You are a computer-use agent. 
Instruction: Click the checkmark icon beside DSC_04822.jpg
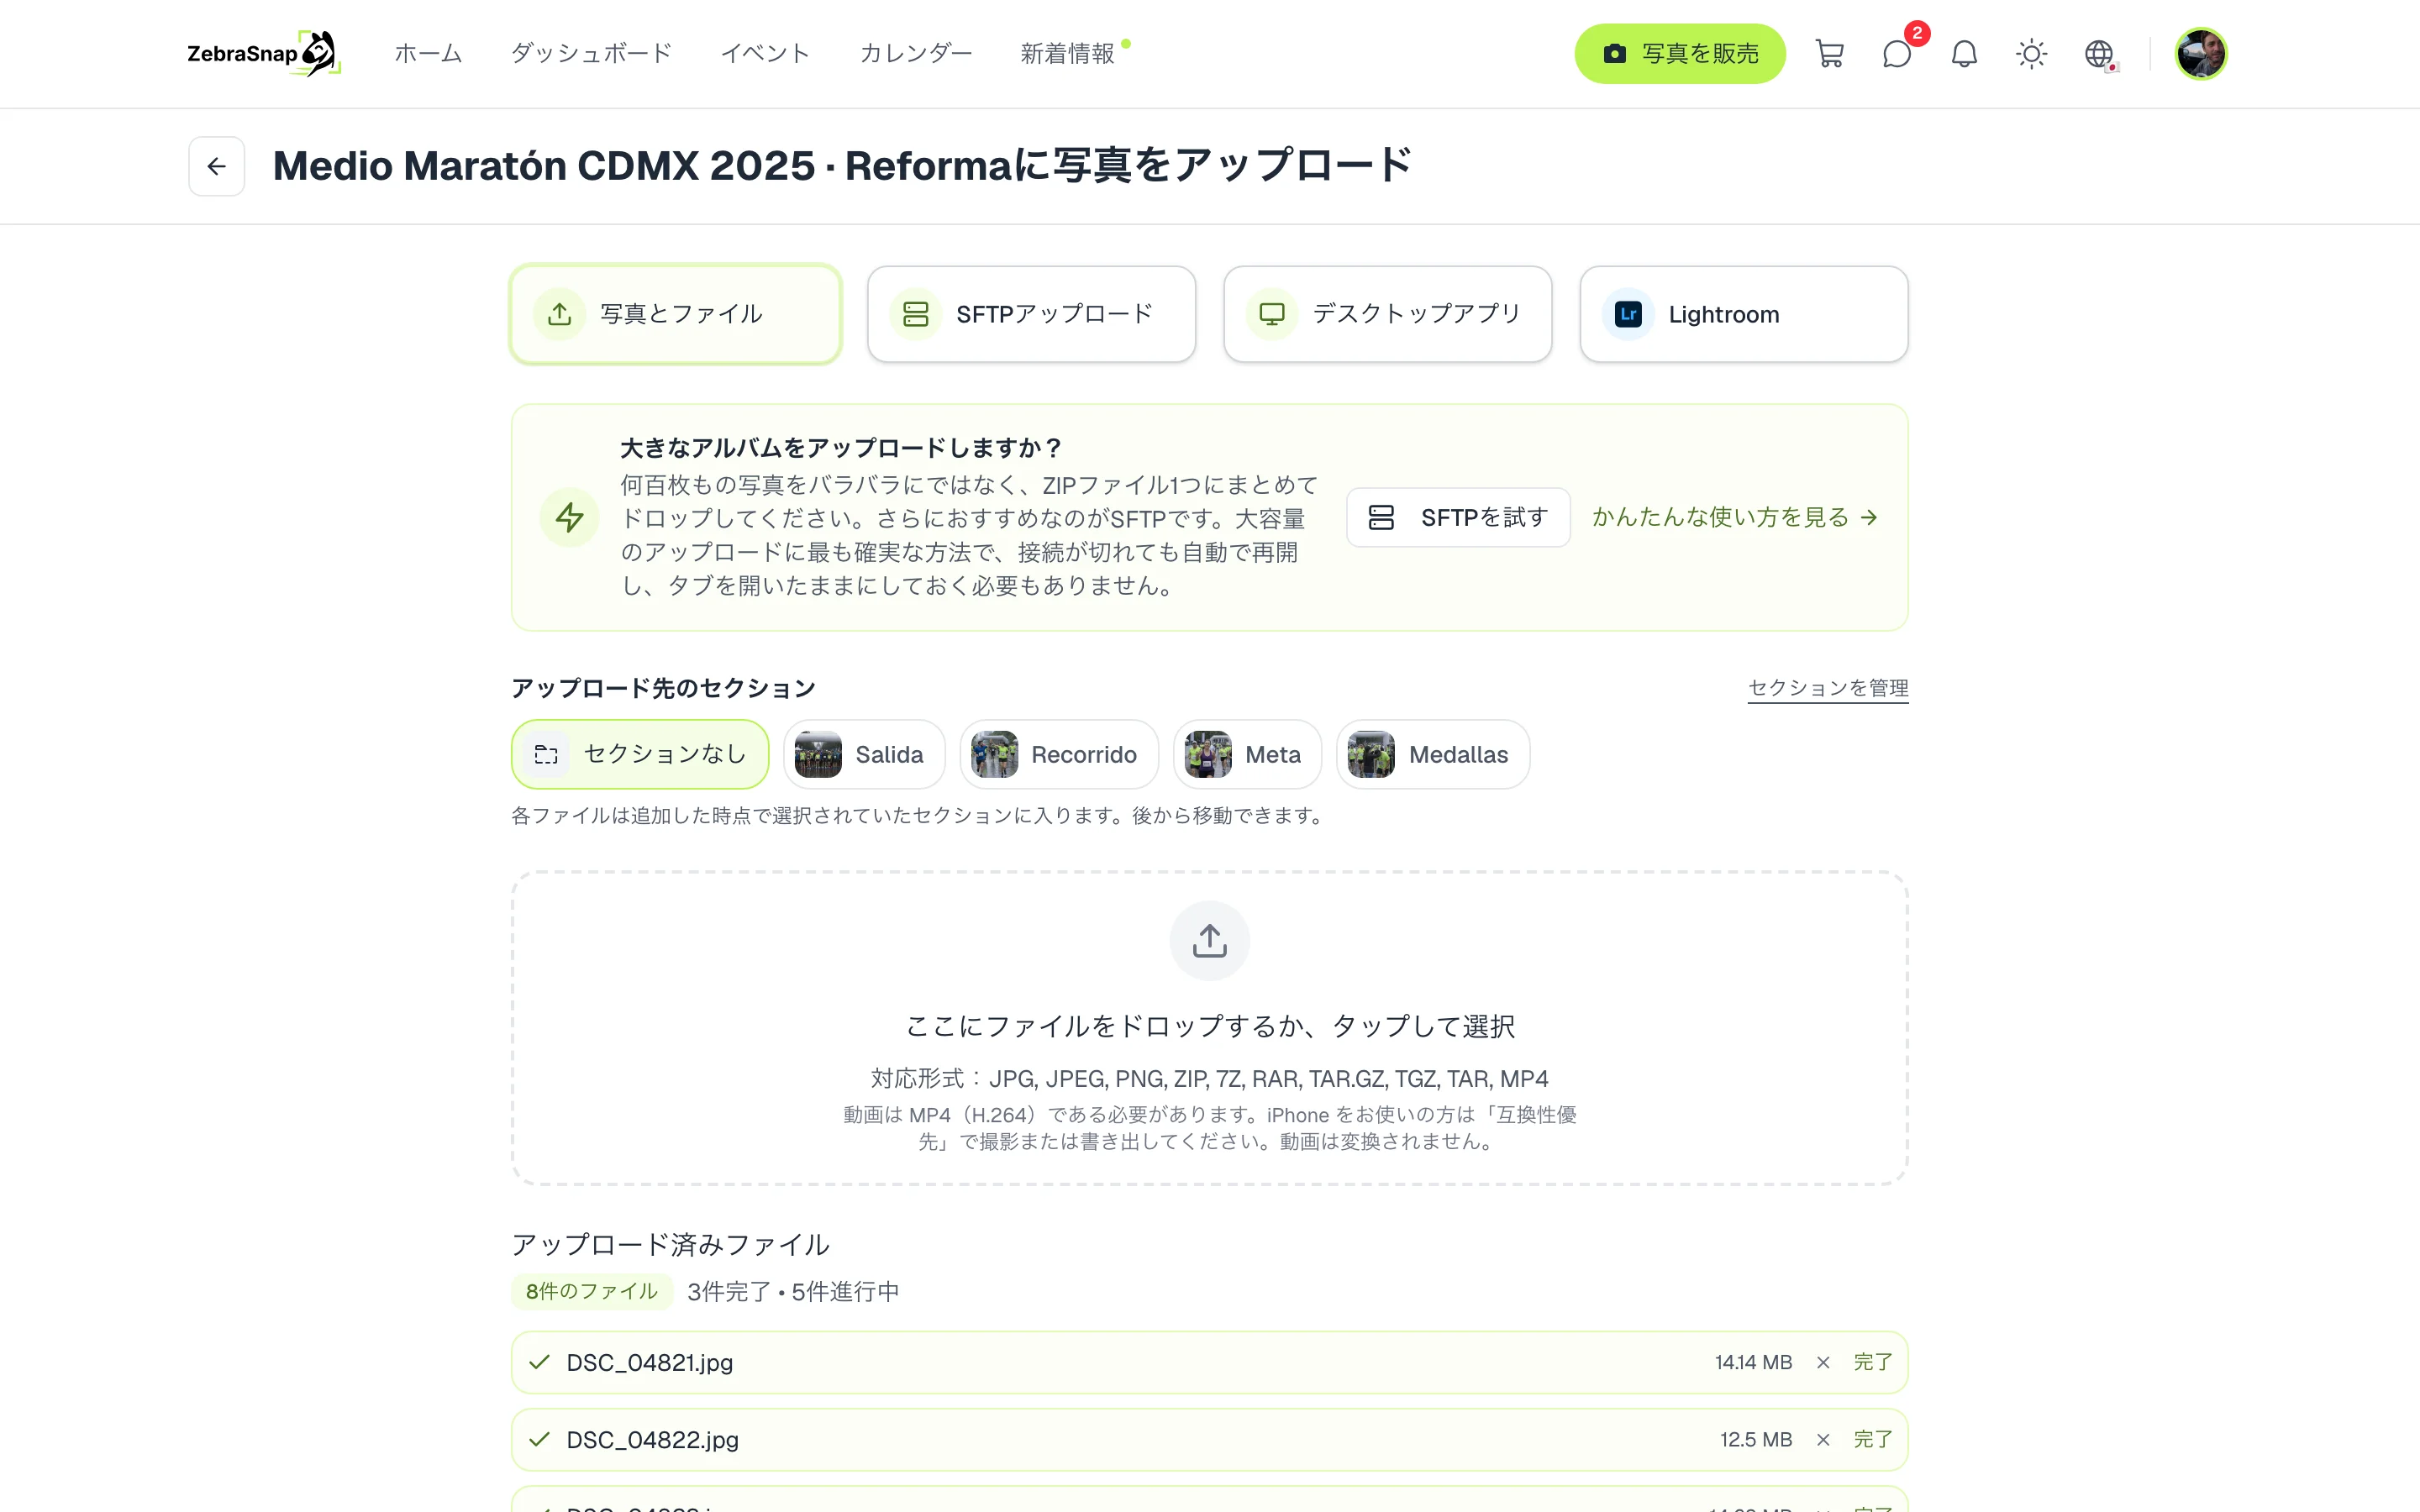539,1439
